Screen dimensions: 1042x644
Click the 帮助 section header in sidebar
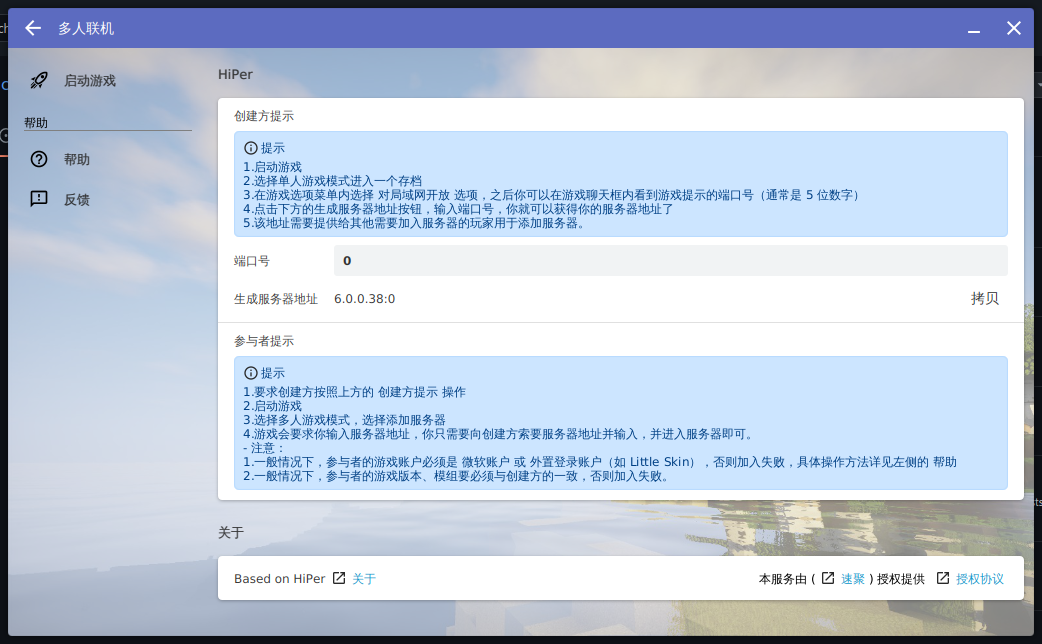[x=36, y=123]
